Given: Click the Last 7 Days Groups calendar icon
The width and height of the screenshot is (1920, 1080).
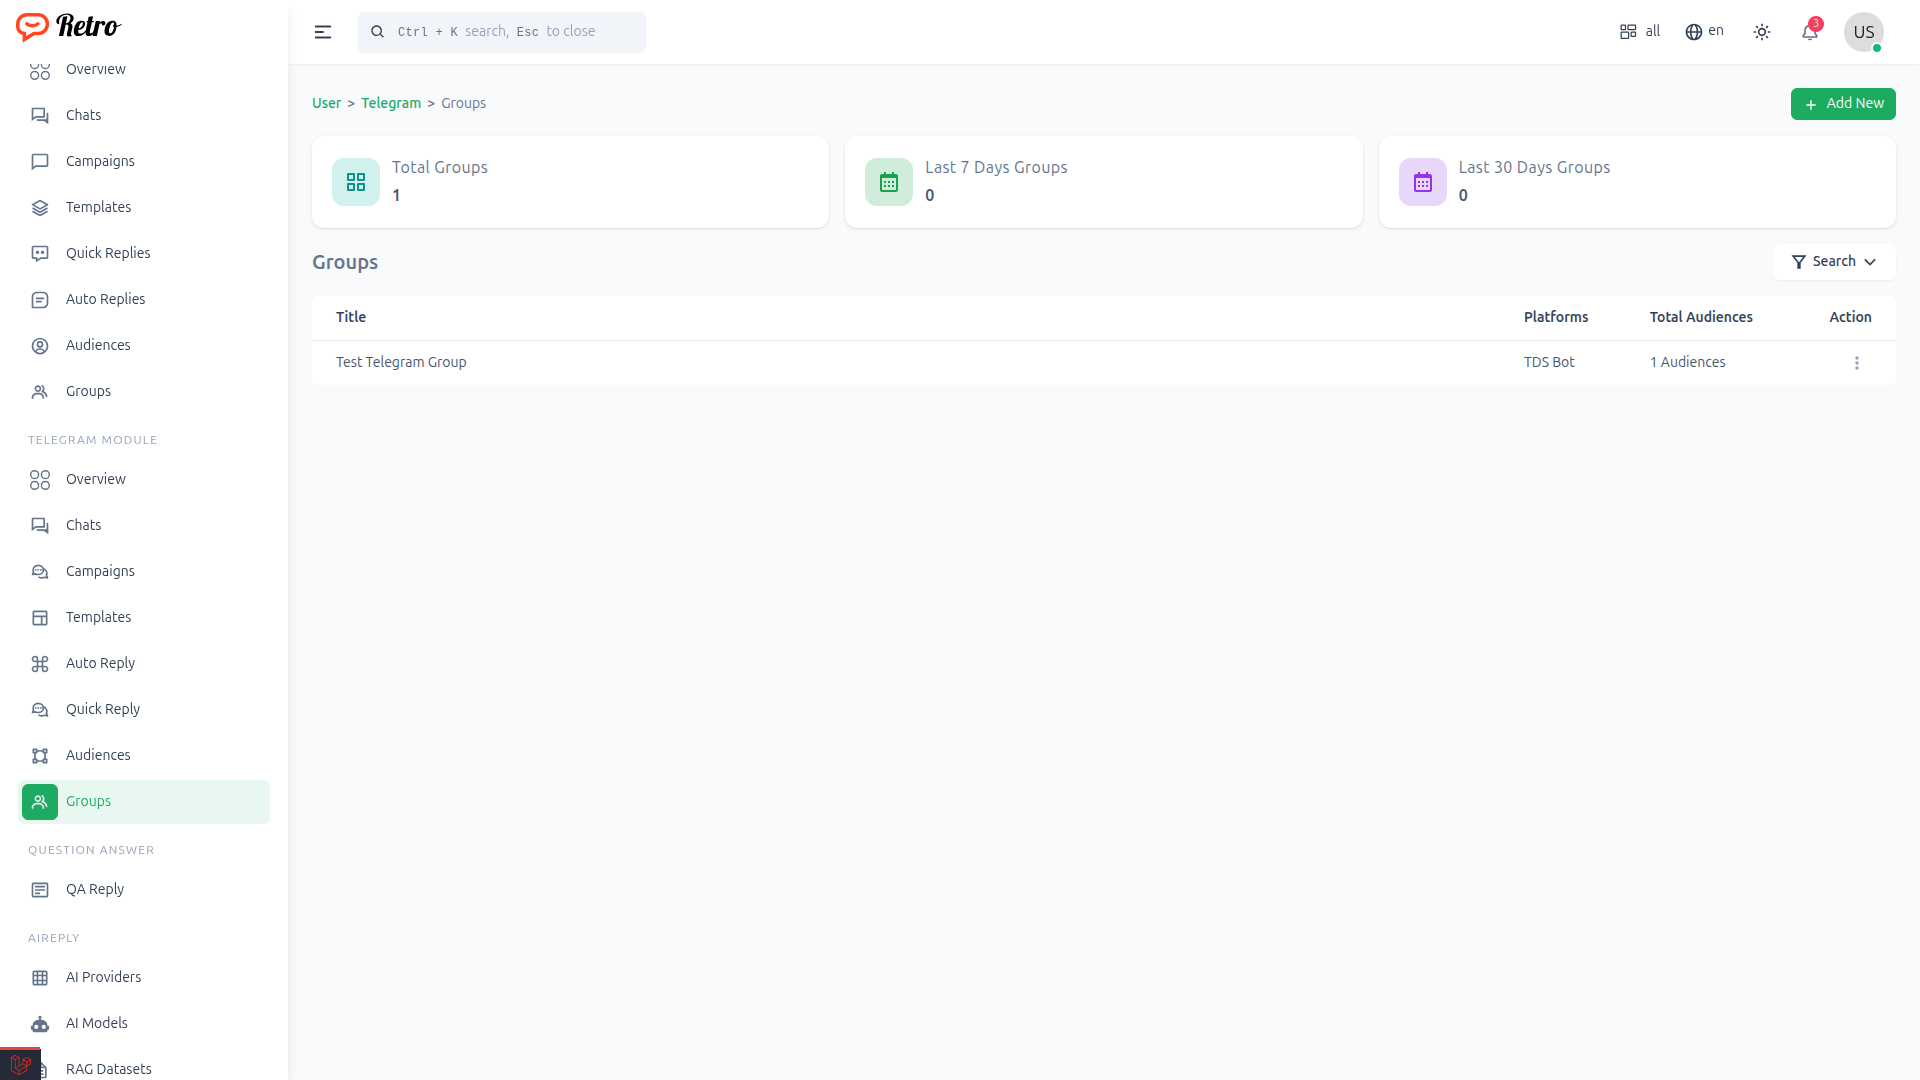Looking at the screenshot, I should (889, 182).
